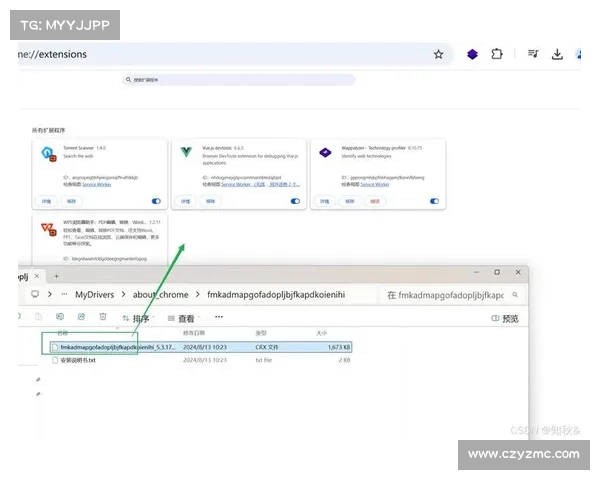Viewport: 600px width, 480px height.
Task: Turn off the Wappalyzer extension switch
Action: click(434, 201)
